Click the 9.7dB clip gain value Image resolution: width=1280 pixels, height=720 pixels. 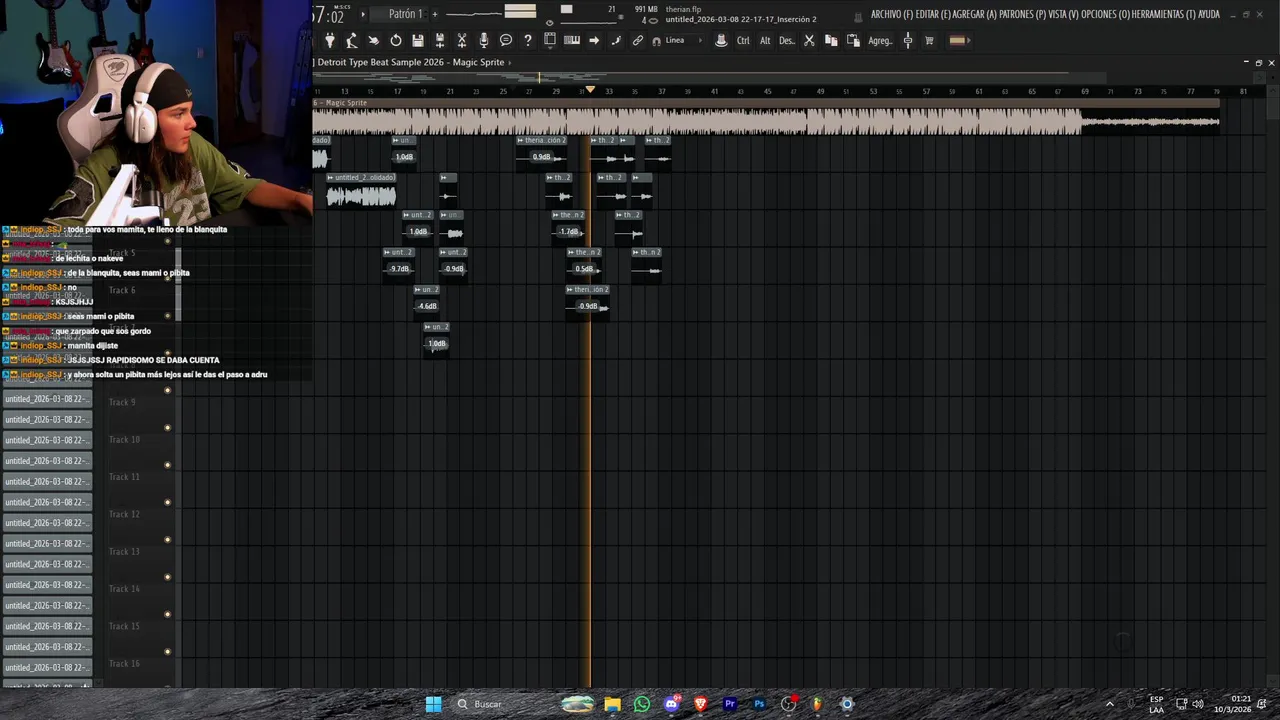pos(399,269)
